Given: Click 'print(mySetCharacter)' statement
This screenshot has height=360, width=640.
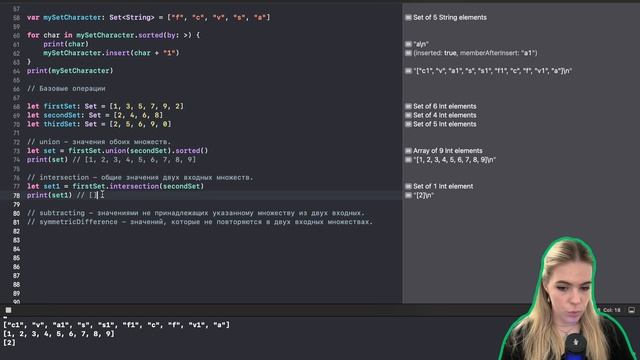Looking at the screenshot, I should (70, 71).
